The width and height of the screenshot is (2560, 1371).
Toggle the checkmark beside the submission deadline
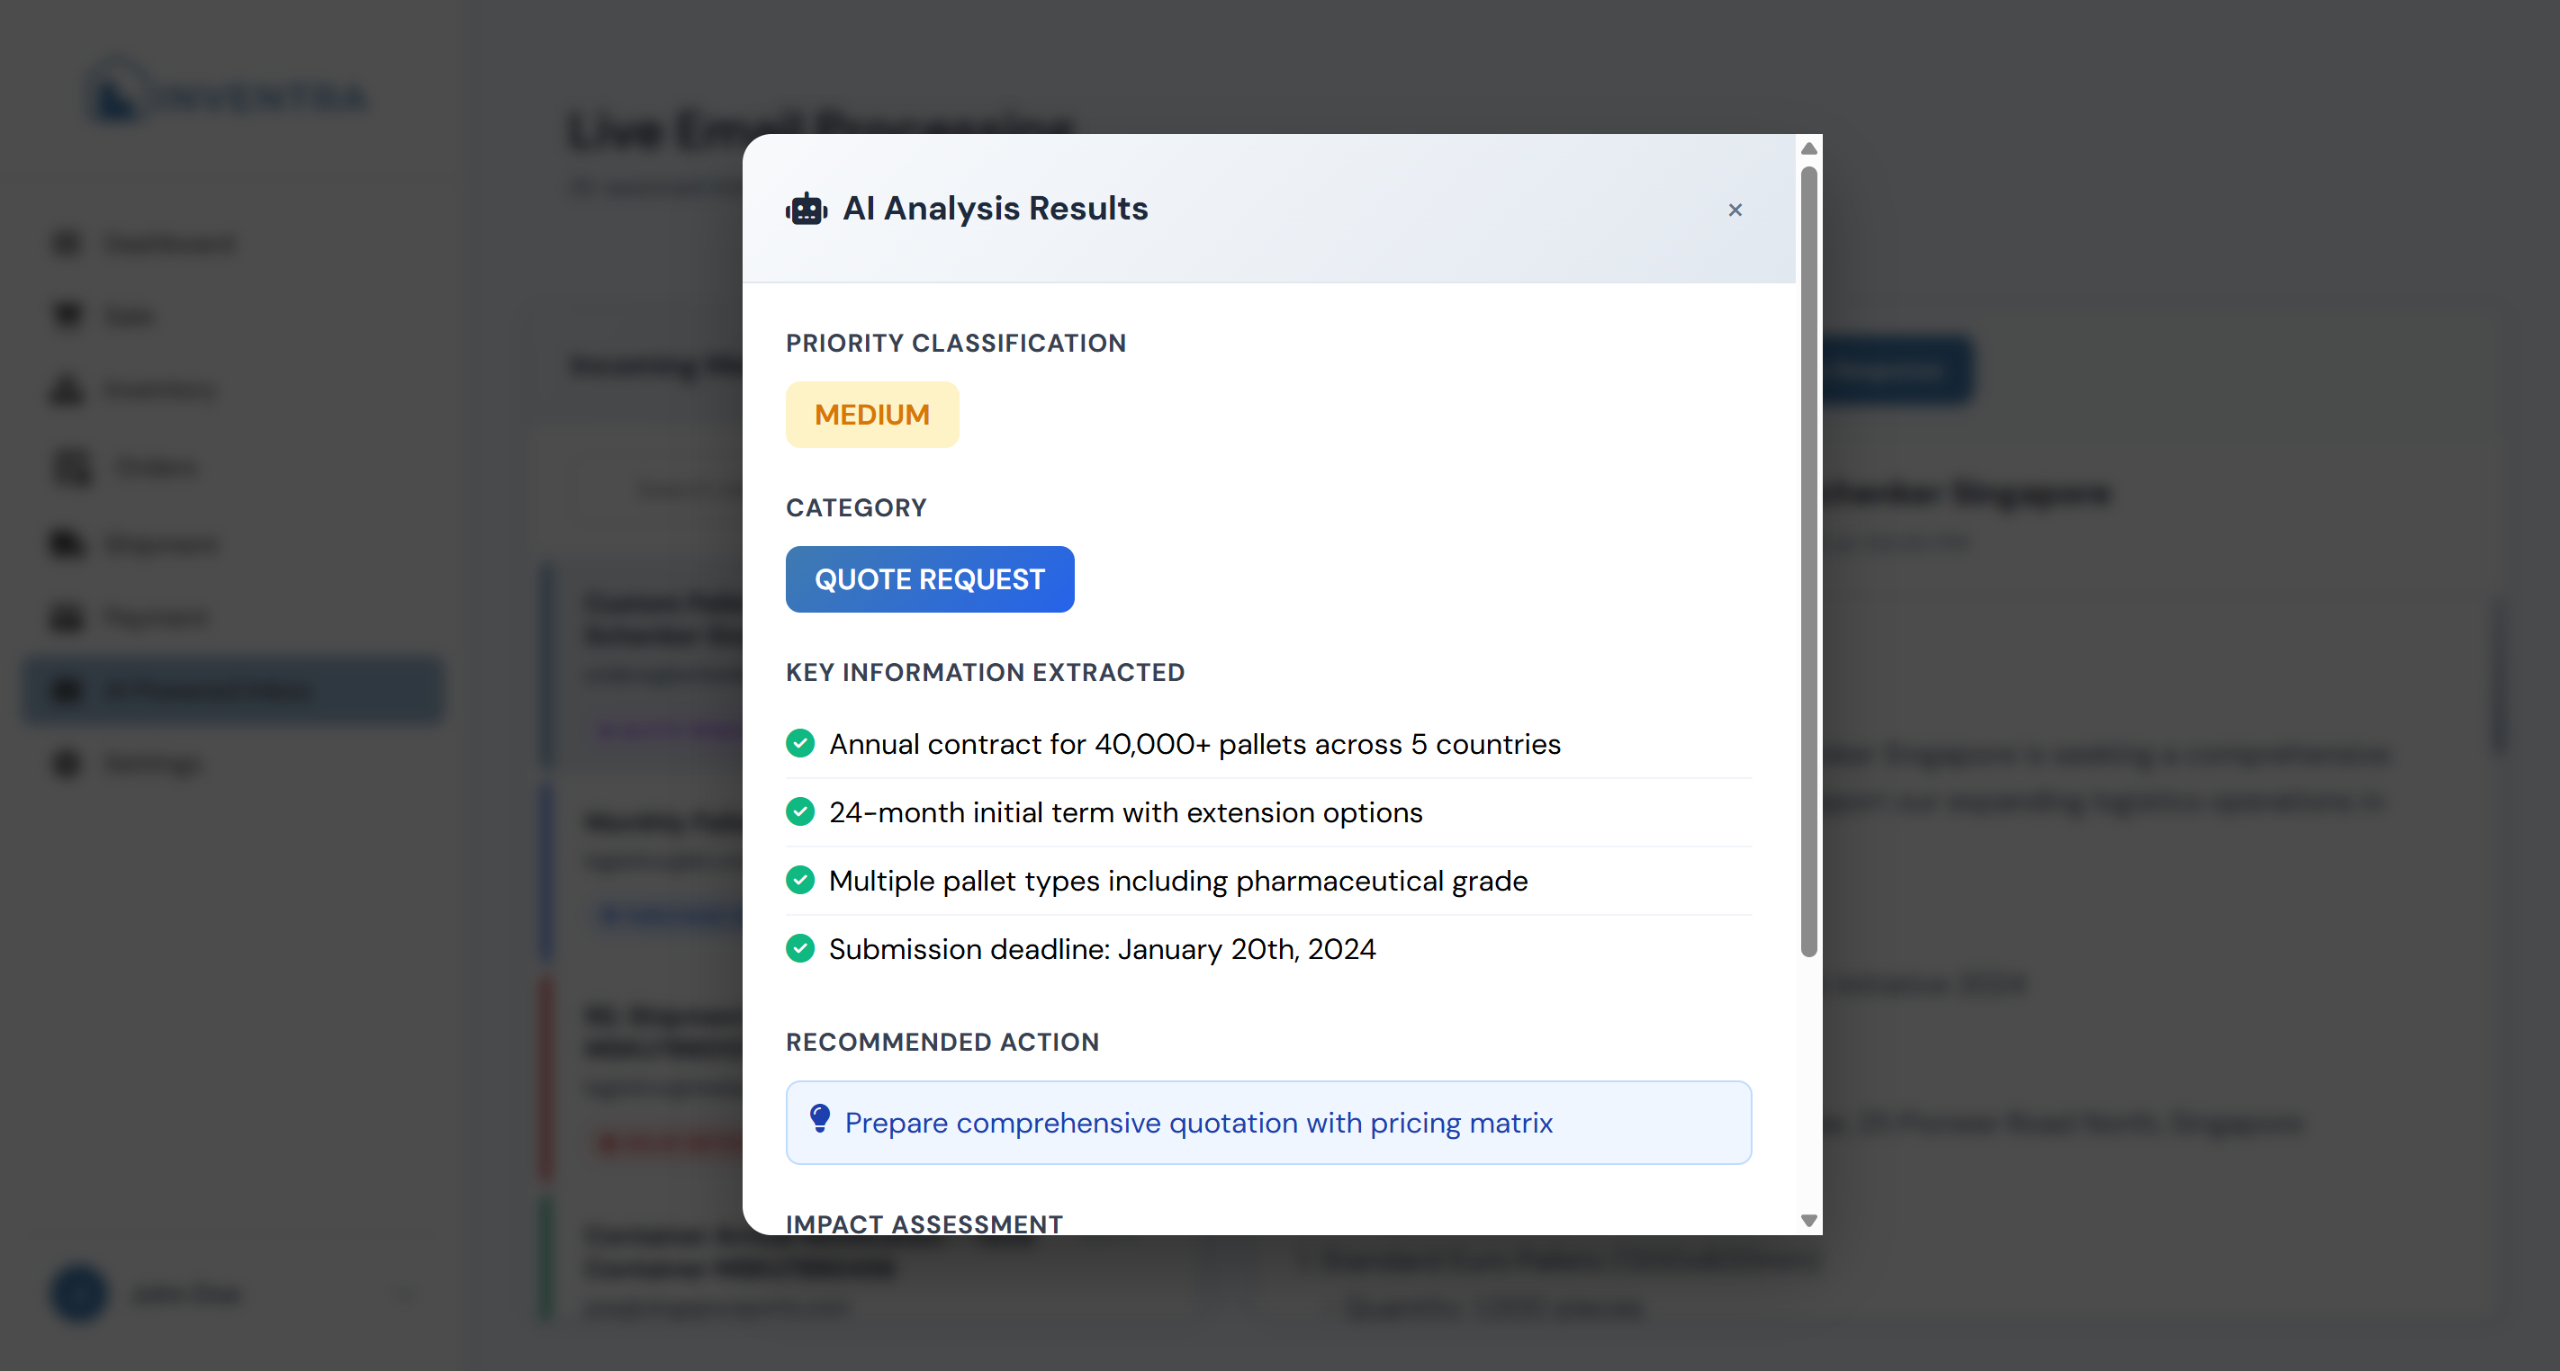coord(800,948)
